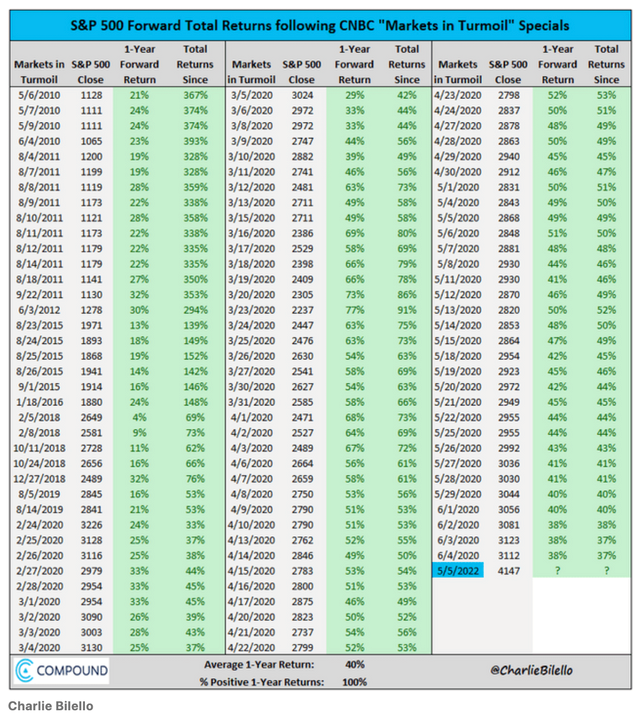Select the 3/4/2020 date cell
The width and height of the screenshot is (640, 718).
pyautogui.click(x=37, y=646)
